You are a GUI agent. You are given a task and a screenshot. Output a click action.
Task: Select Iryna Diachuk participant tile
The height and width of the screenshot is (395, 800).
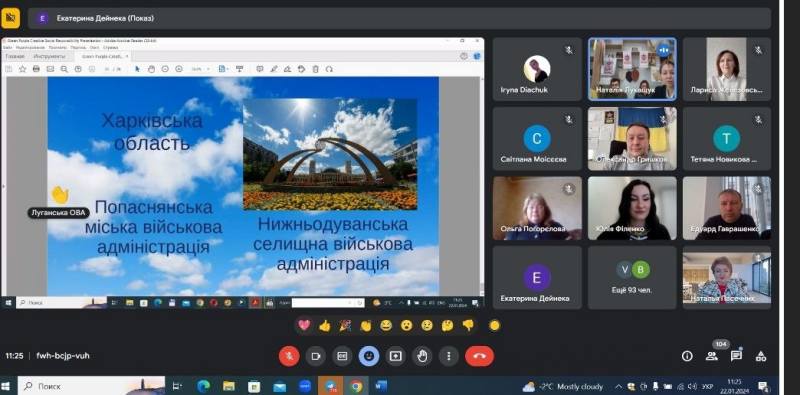click(537, 69)
